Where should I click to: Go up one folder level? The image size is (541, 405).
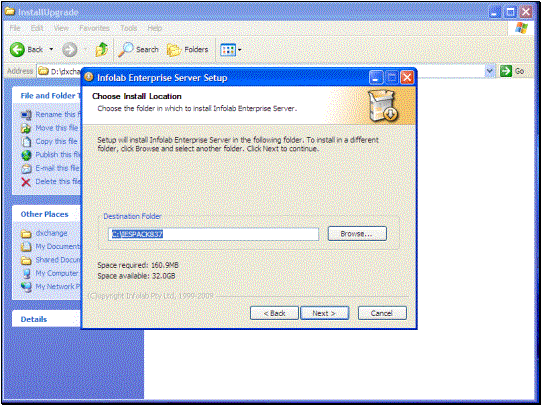point(101,50)
